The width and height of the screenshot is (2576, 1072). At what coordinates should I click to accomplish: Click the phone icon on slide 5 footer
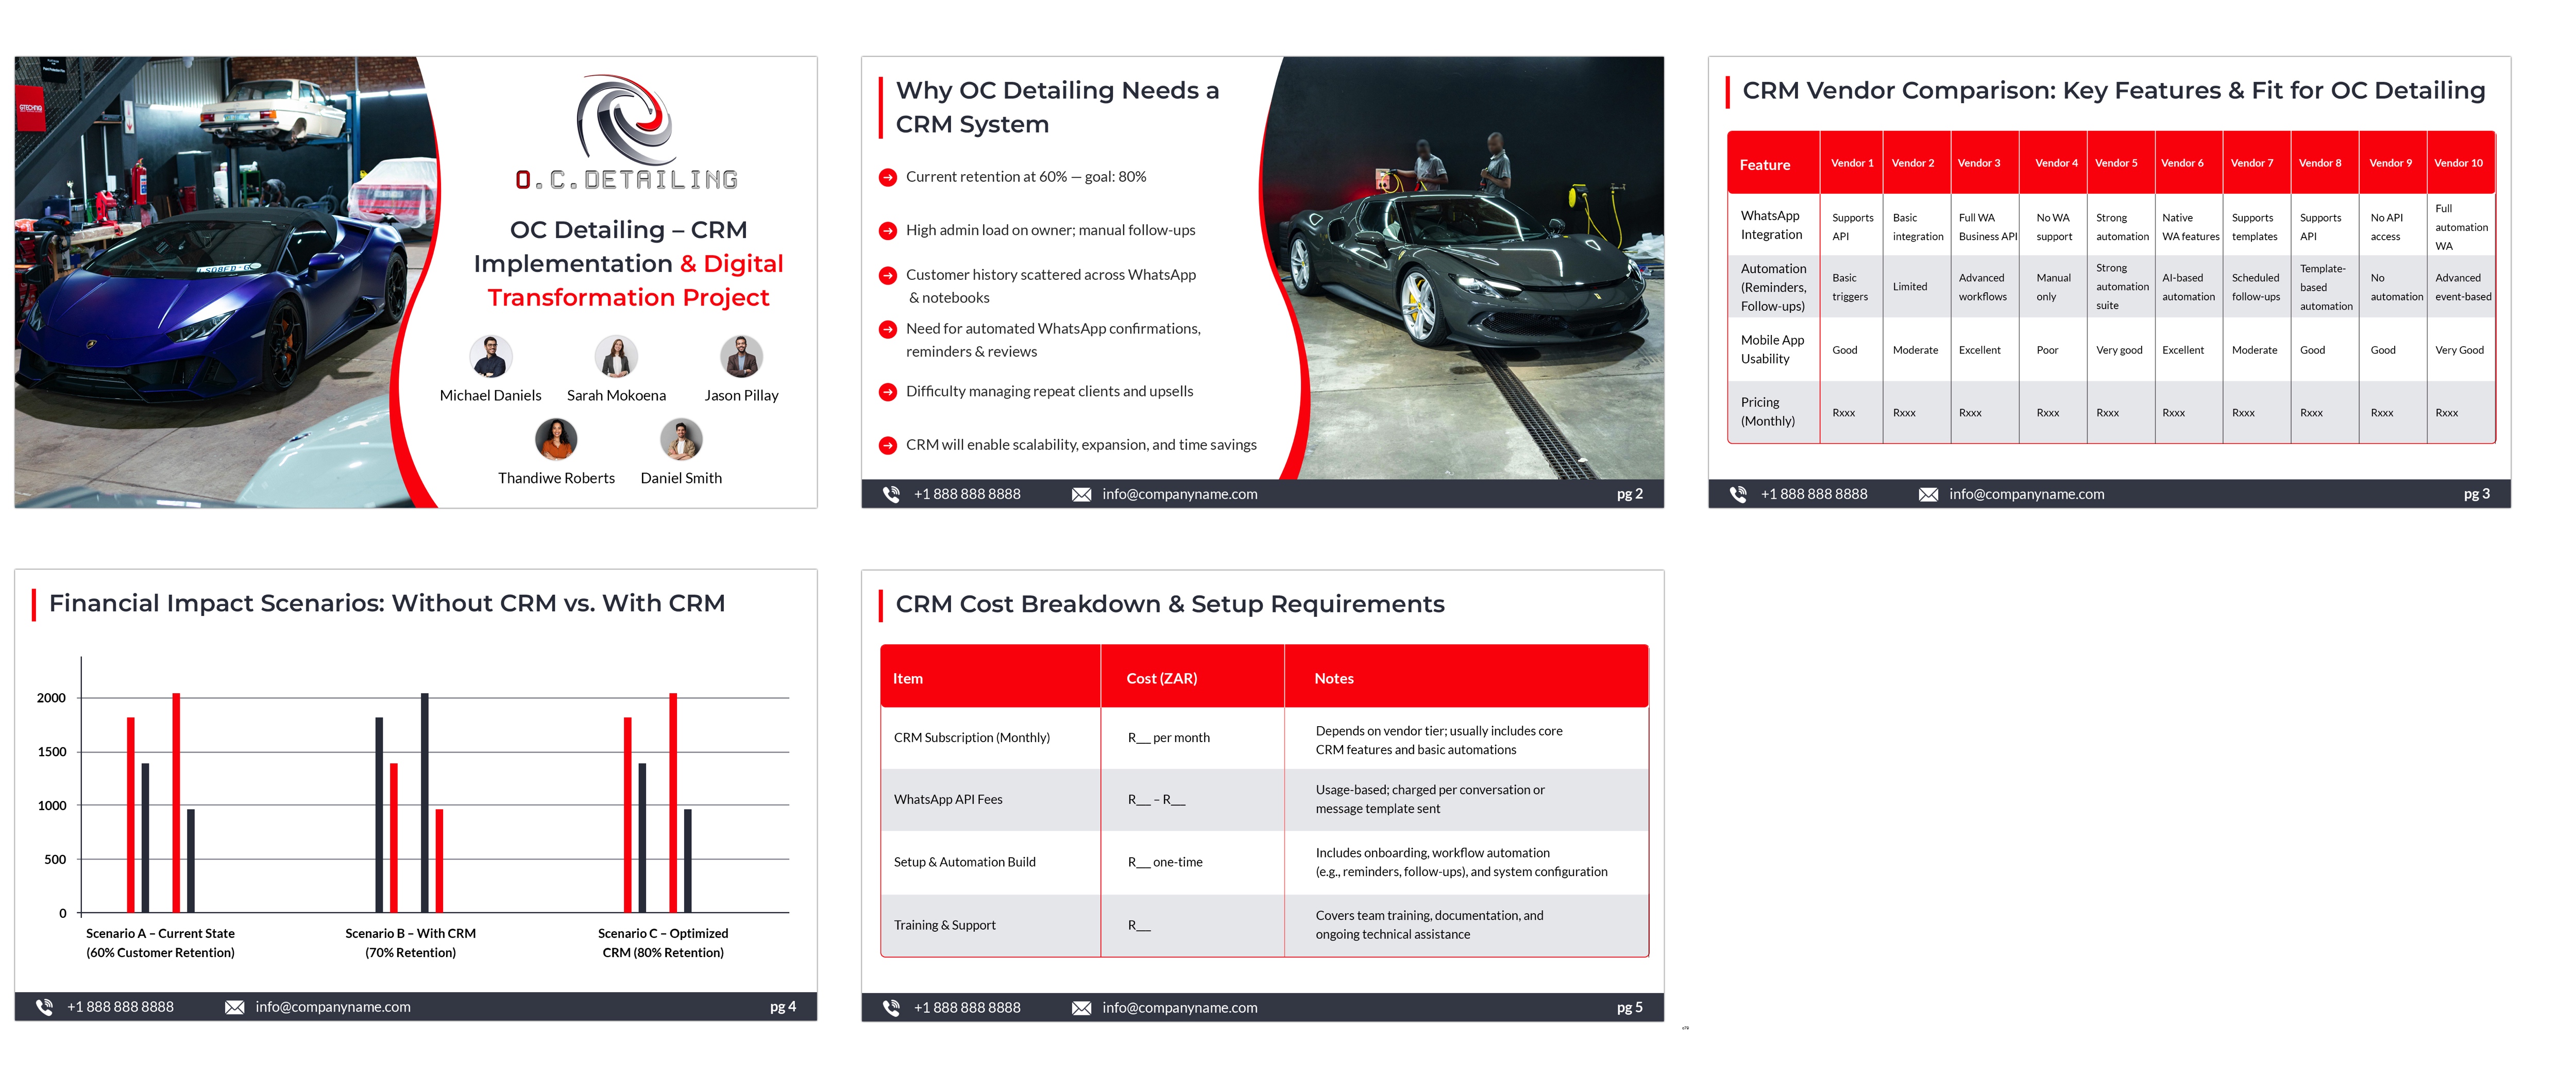point(891,1008)
